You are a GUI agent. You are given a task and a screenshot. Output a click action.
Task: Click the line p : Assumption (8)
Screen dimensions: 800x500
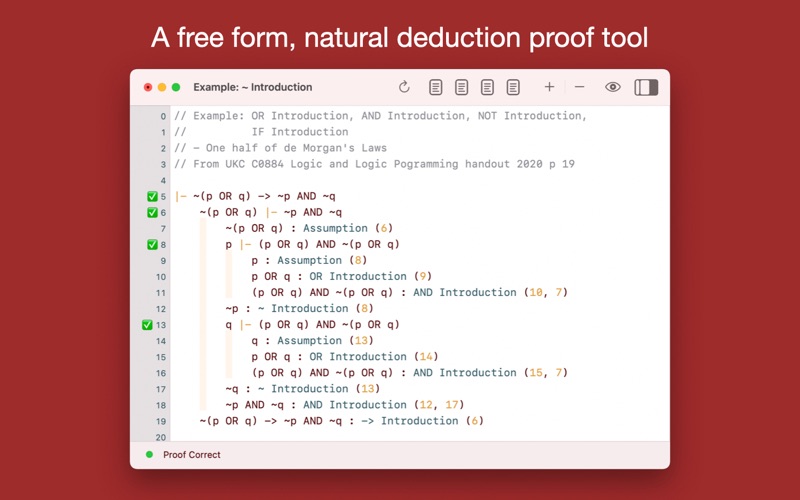click(309, 261)
